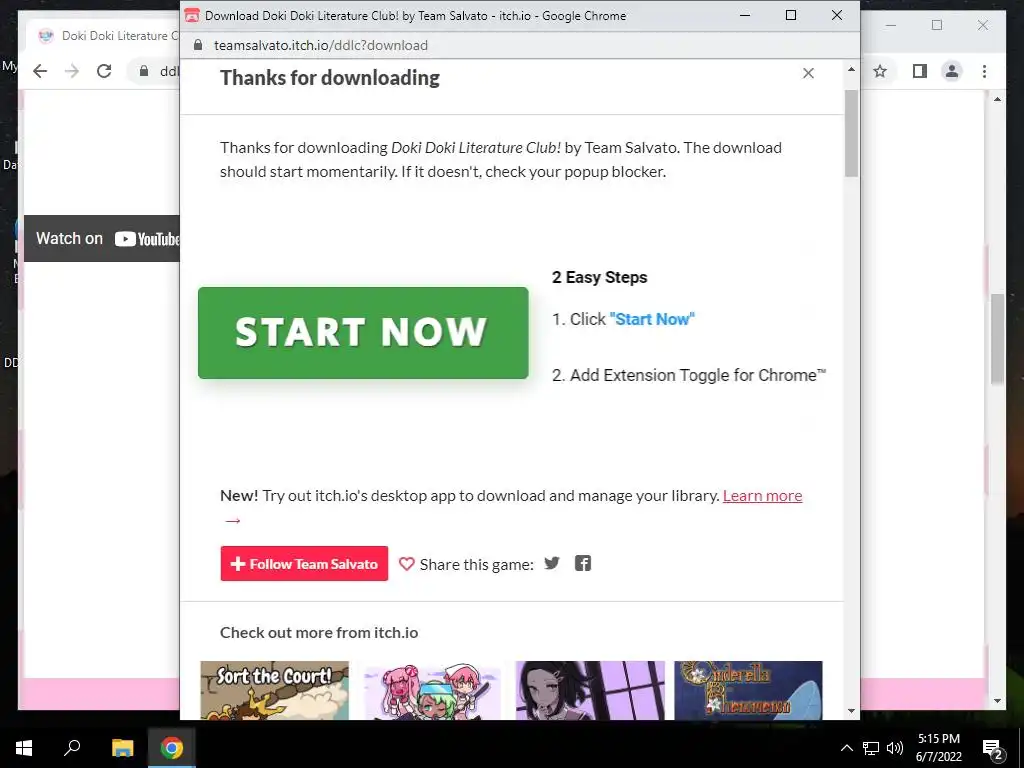Open the dark-haired character game thumbnail
1024x768 pixels.
click(590, 690)
